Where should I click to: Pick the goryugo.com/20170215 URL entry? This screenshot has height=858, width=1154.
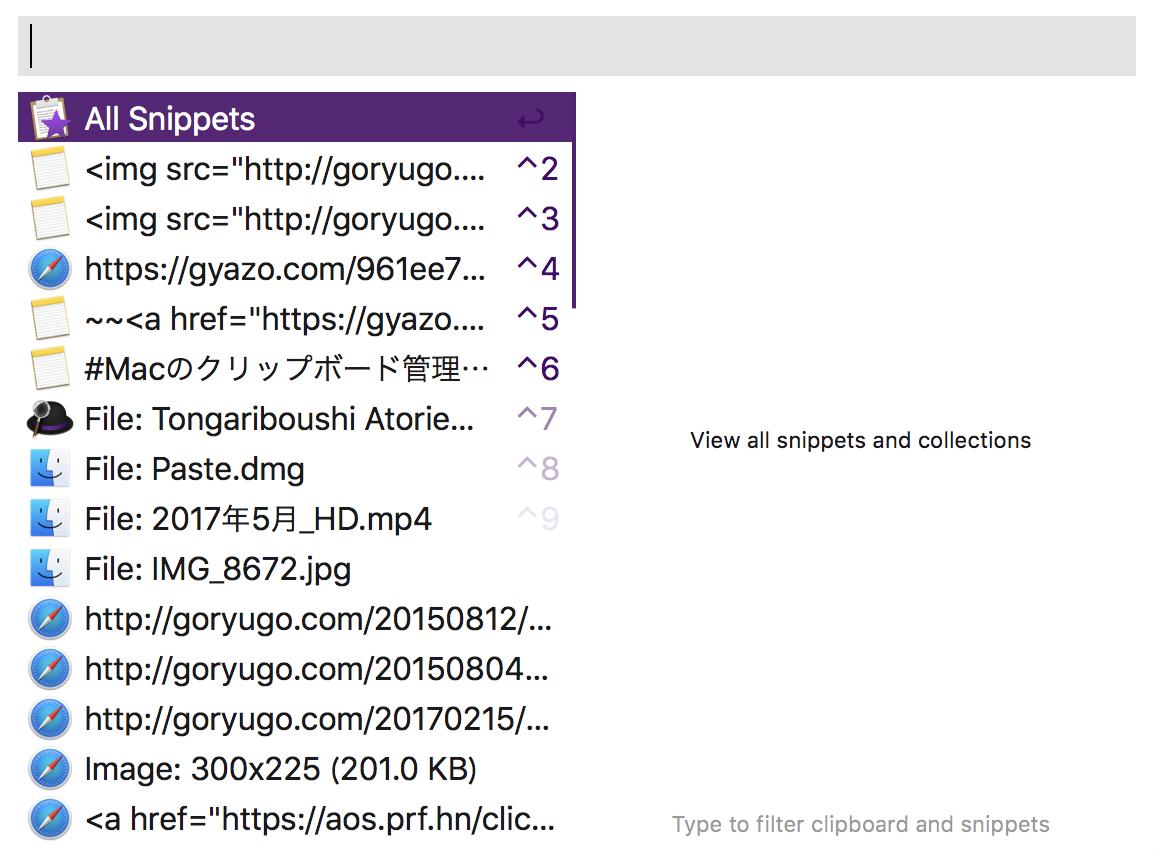click(x=317, y=719)
